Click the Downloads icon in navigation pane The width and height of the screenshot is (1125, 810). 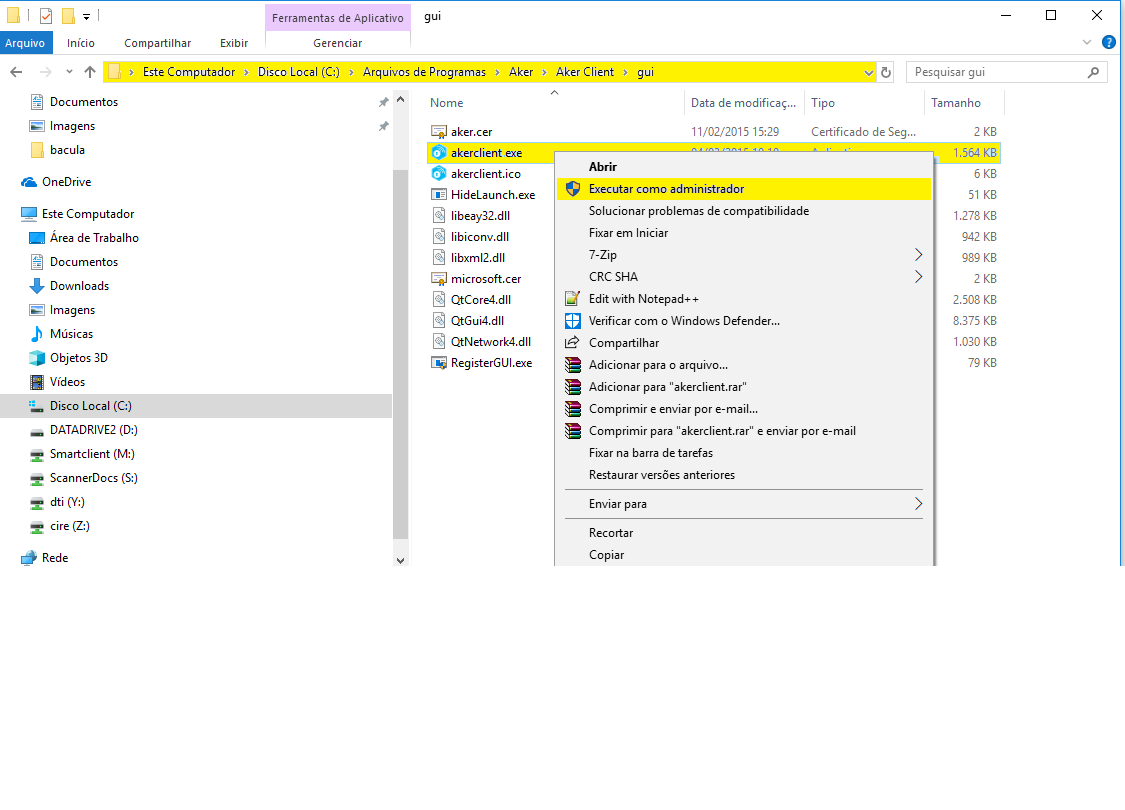[x=37, y=286]
